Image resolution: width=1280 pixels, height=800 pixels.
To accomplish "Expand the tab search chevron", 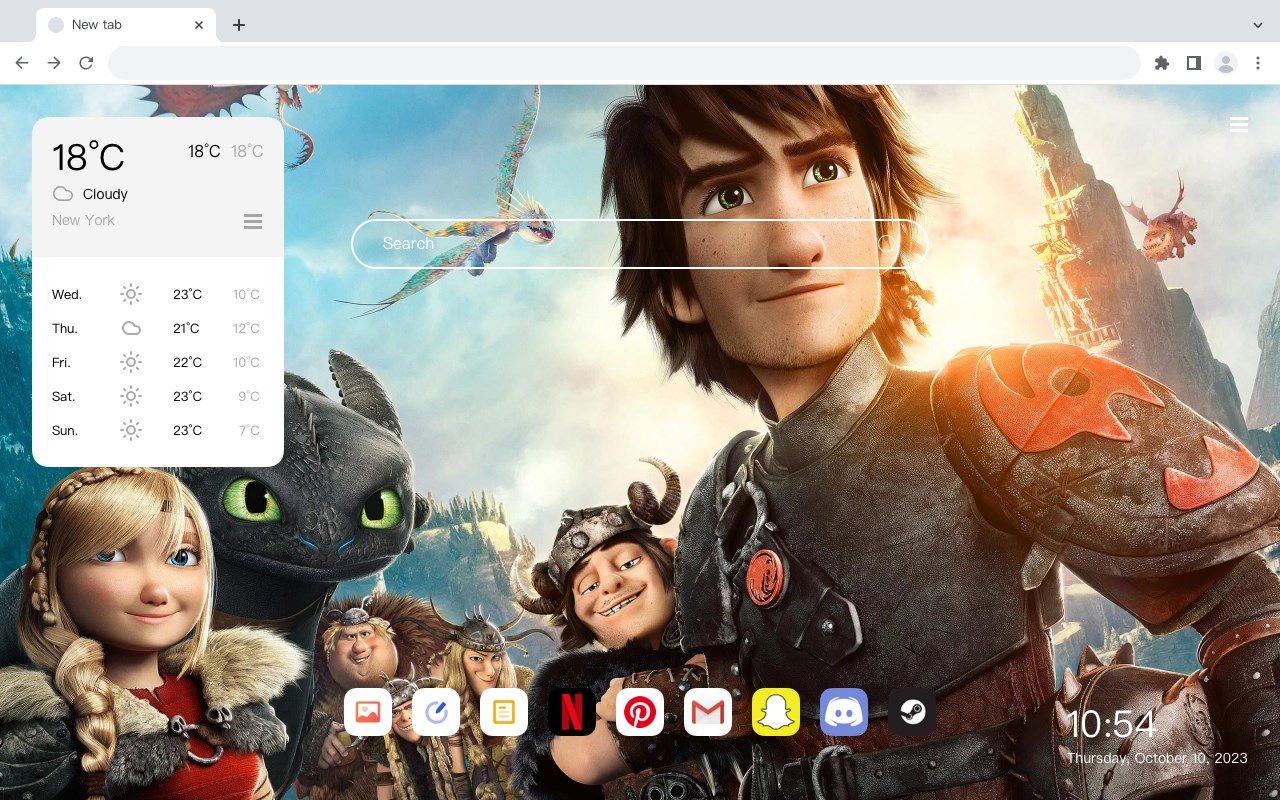I will (1258, 25).
